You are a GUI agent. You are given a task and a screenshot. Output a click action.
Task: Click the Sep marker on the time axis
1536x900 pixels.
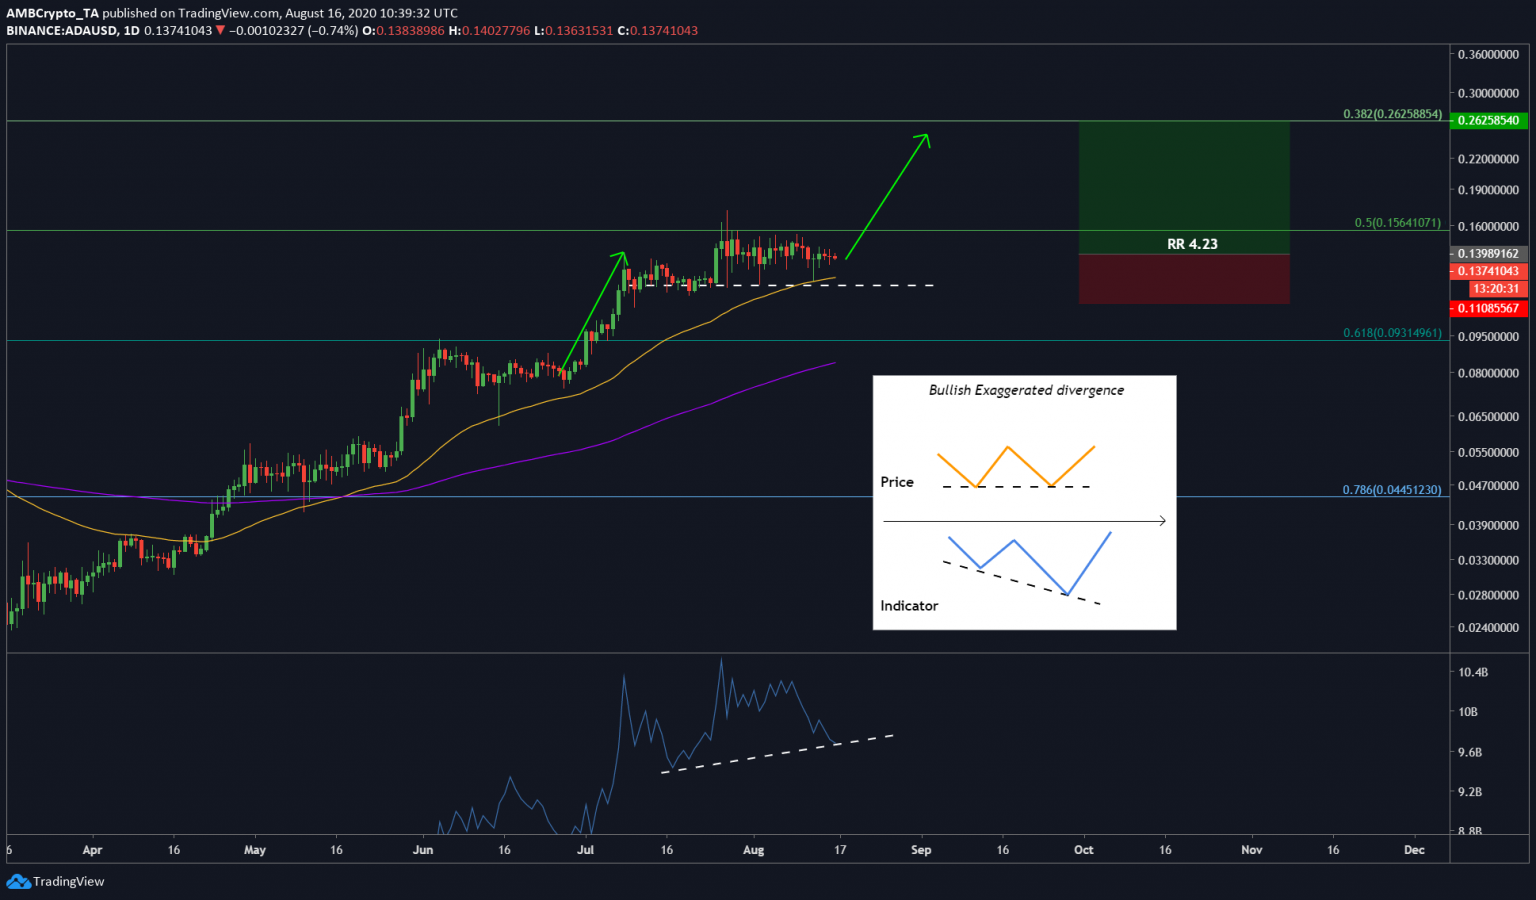point(921,850)
